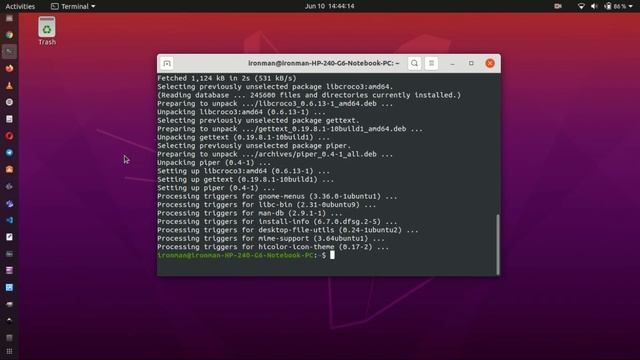The image size is (640, 360).
Task: Click 'Unpacking libcroco3:amd64' line
Action: point(241,112)
